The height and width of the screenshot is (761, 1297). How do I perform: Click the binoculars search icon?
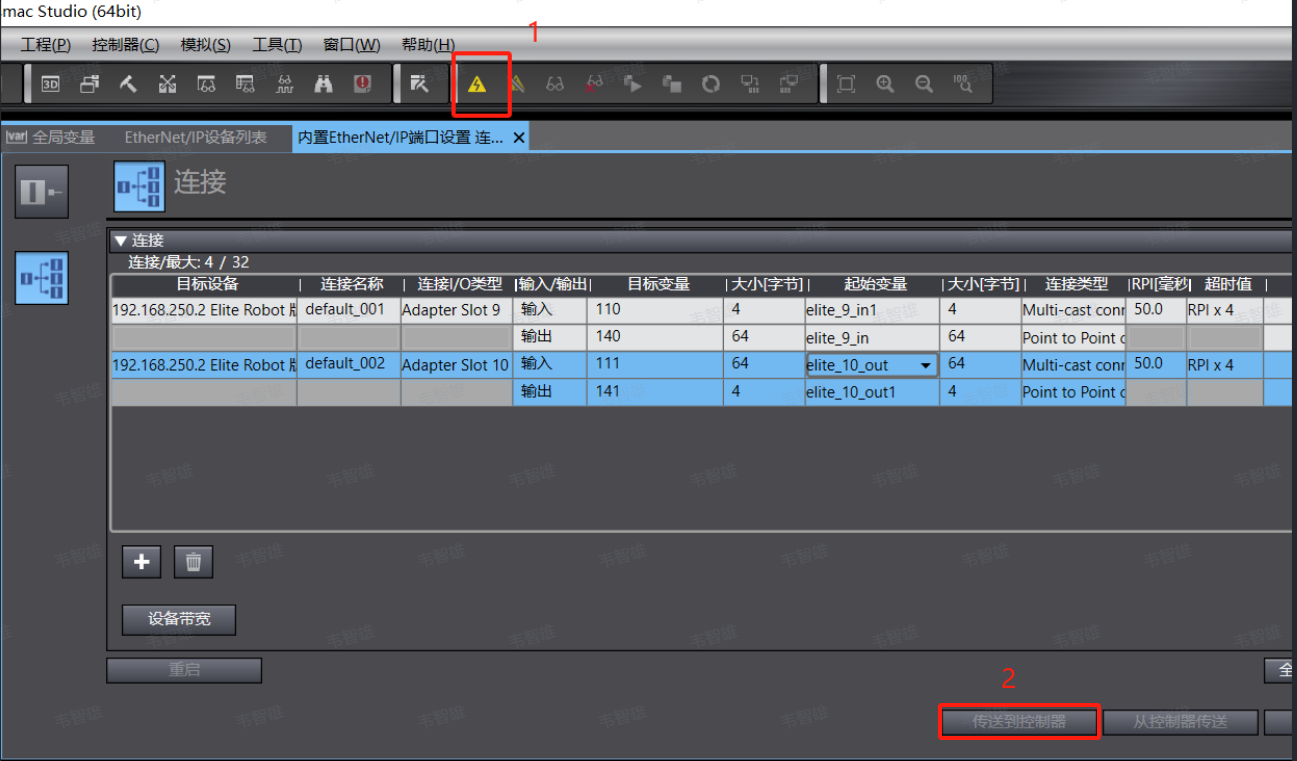(x=323, y=85)
